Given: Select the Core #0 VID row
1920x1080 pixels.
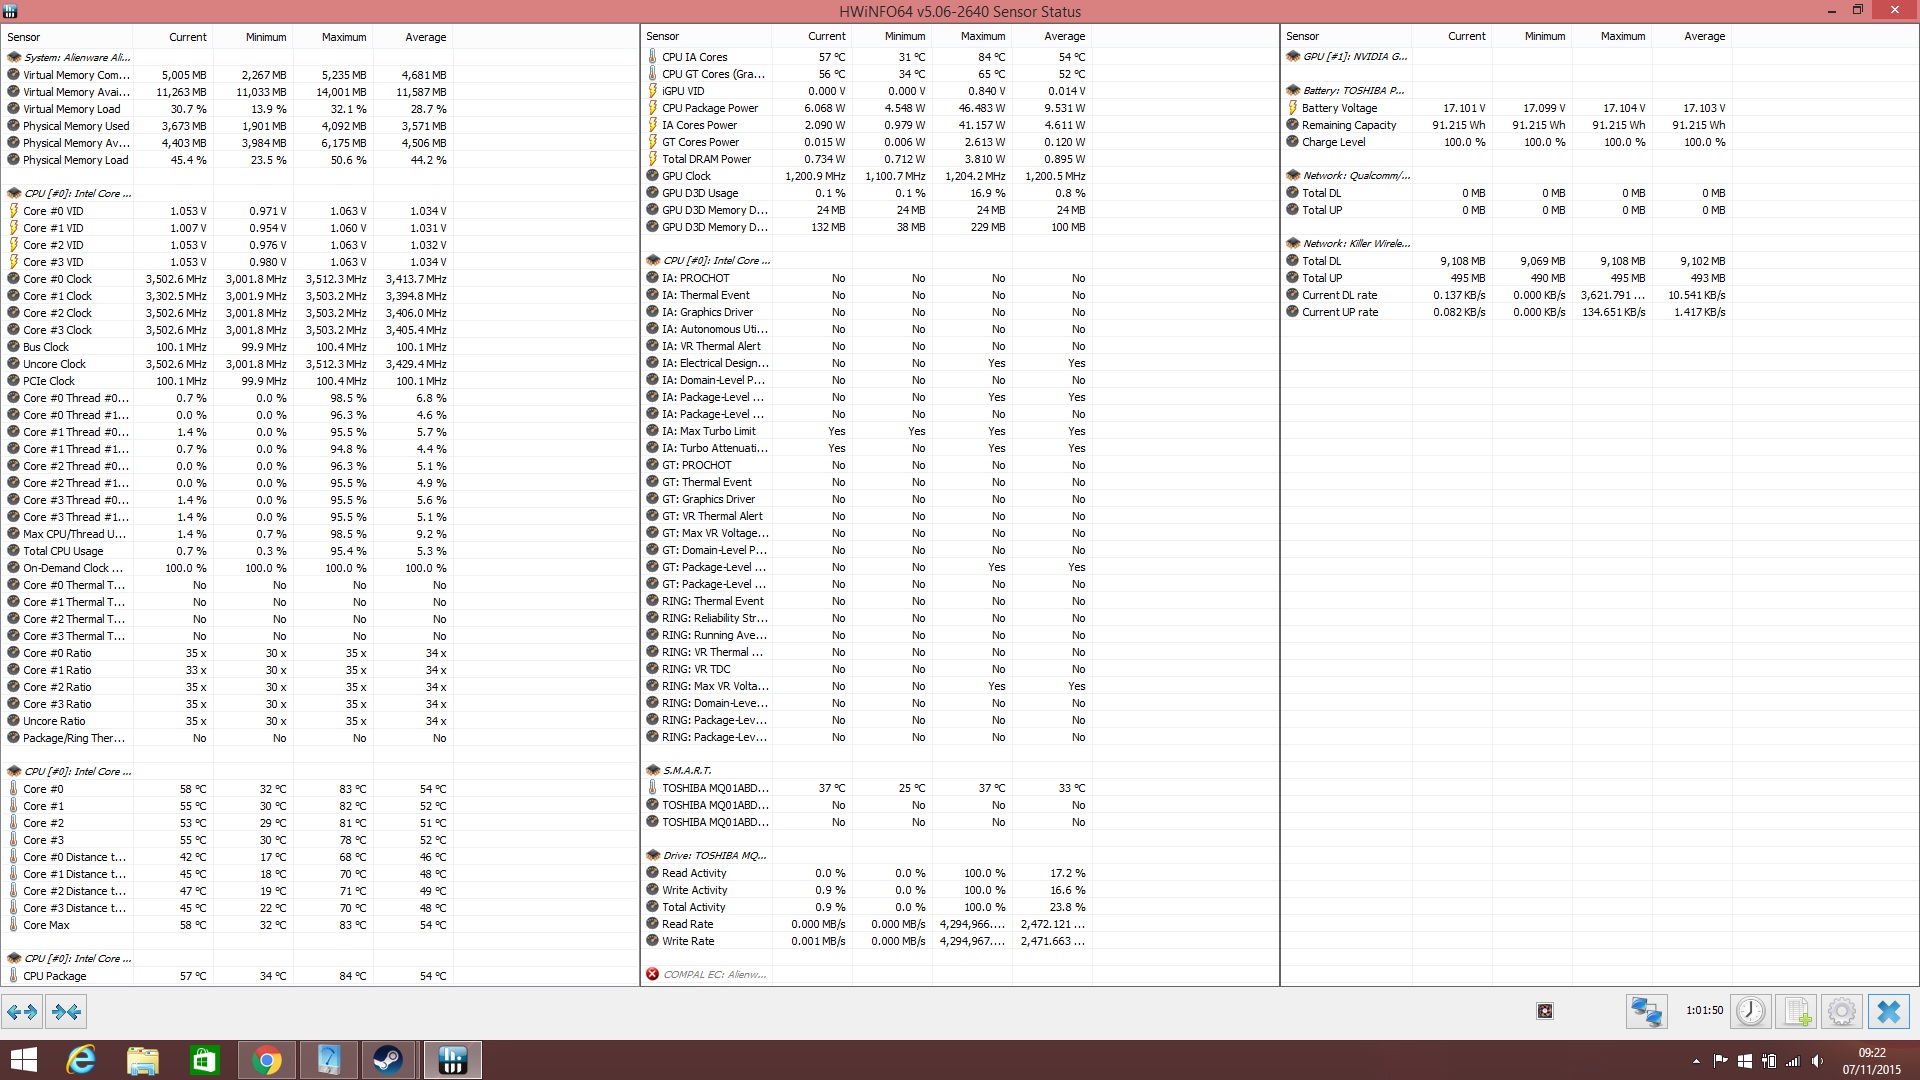Looking at the screenshot, I should pos(228,211).
